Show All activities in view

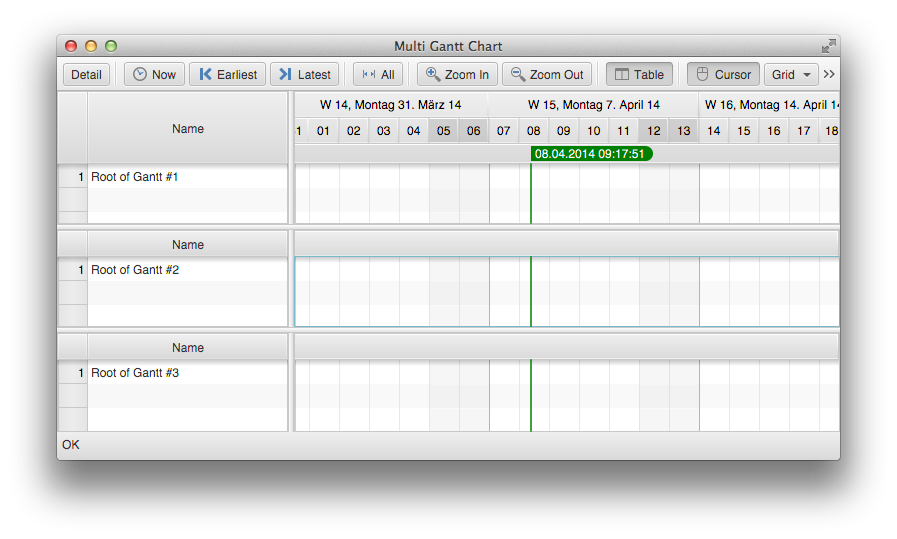click(378, 74)
